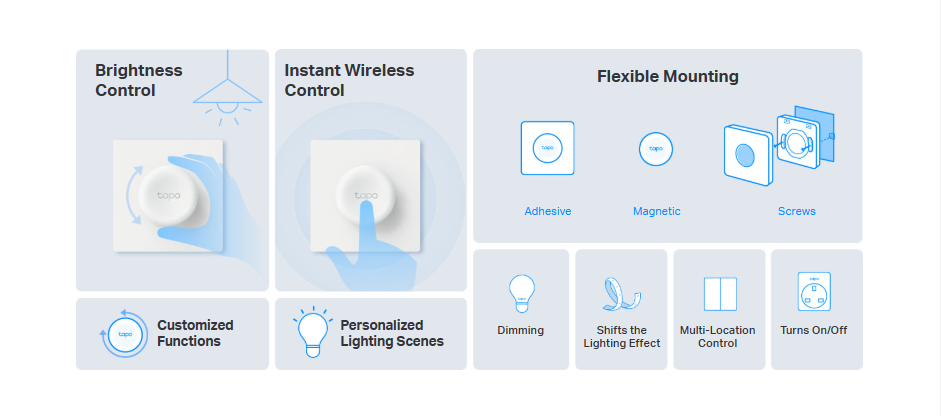The image size is (941, 416).
Task: Click the Customized Functions rotating Tapo icon
Action: [124, 334]
